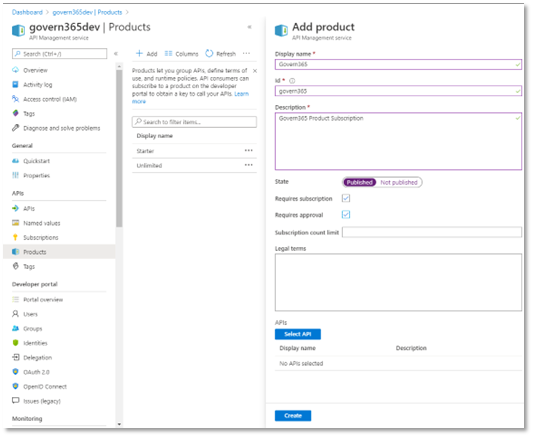Open the Delegation menu item
533x437 pixels.
(x=37, y=357)
